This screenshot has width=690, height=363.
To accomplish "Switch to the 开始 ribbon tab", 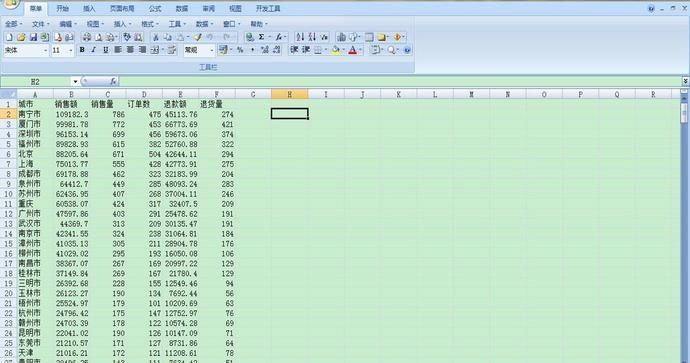I will [x=62, y=8].
